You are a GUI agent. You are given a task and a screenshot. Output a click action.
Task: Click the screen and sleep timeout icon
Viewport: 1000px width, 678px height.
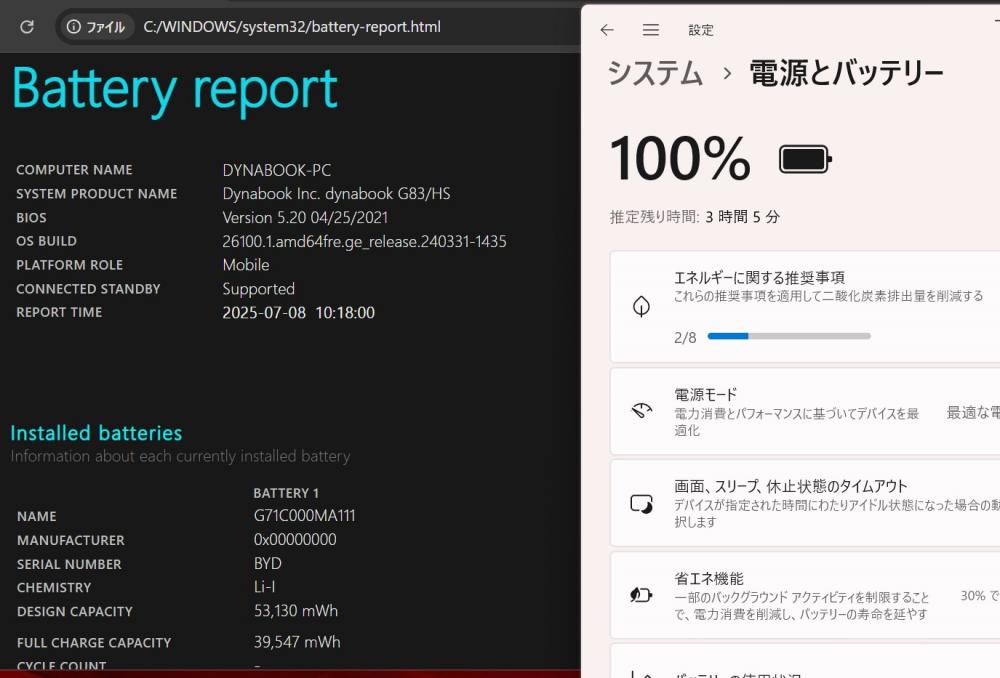coord(641,504)
